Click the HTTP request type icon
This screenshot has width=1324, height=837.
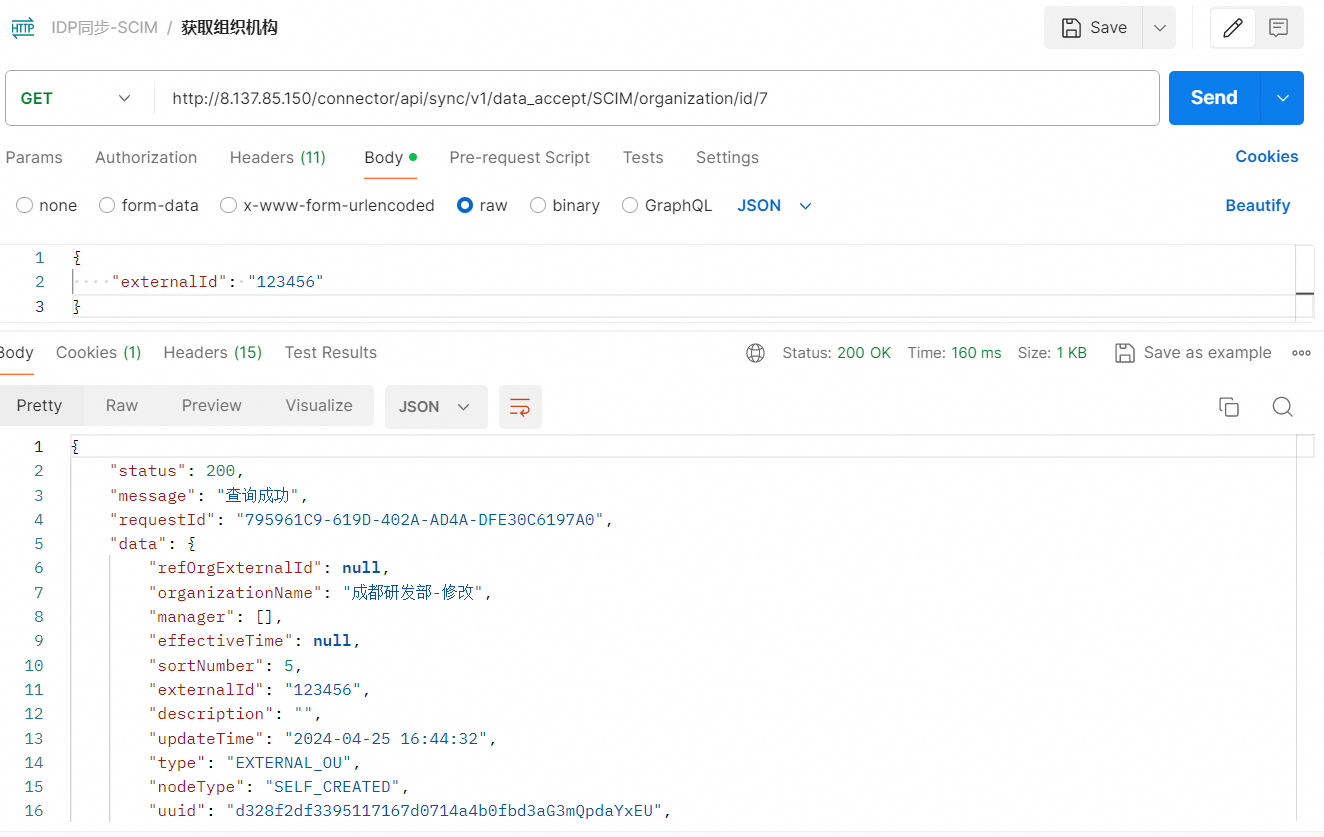(x=23, y=28)
